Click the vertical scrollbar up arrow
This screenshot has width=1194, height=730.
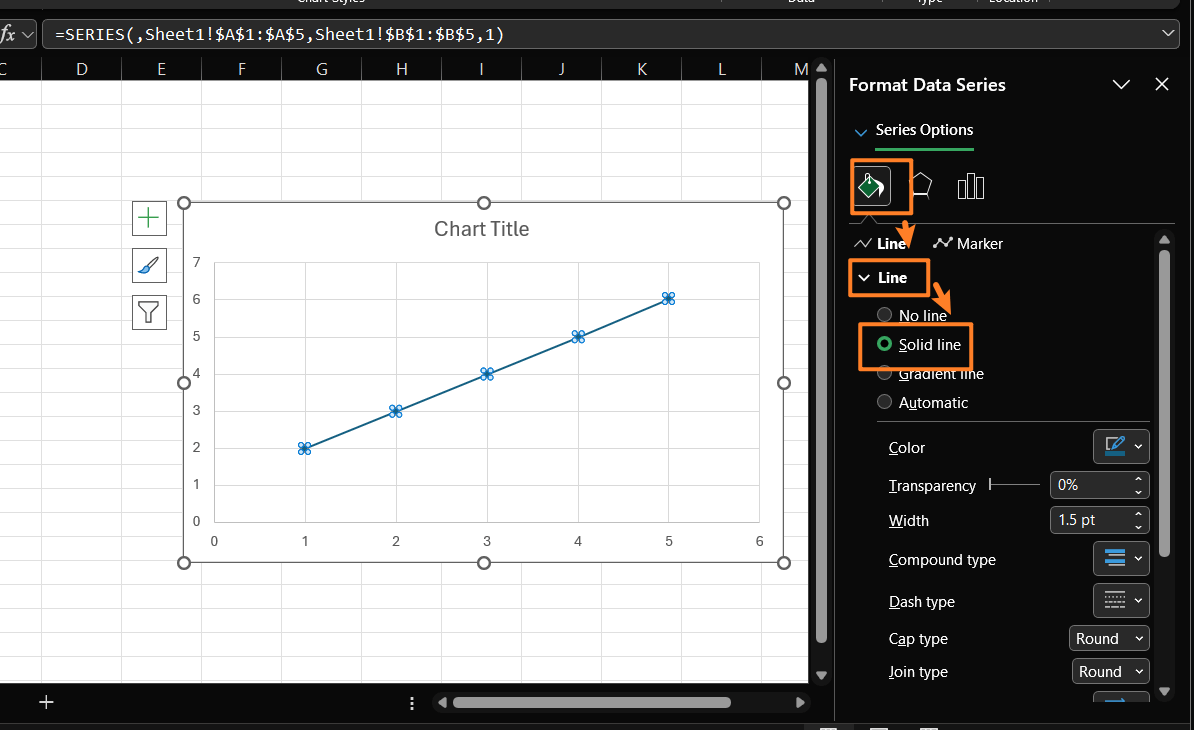click(821, 68)
